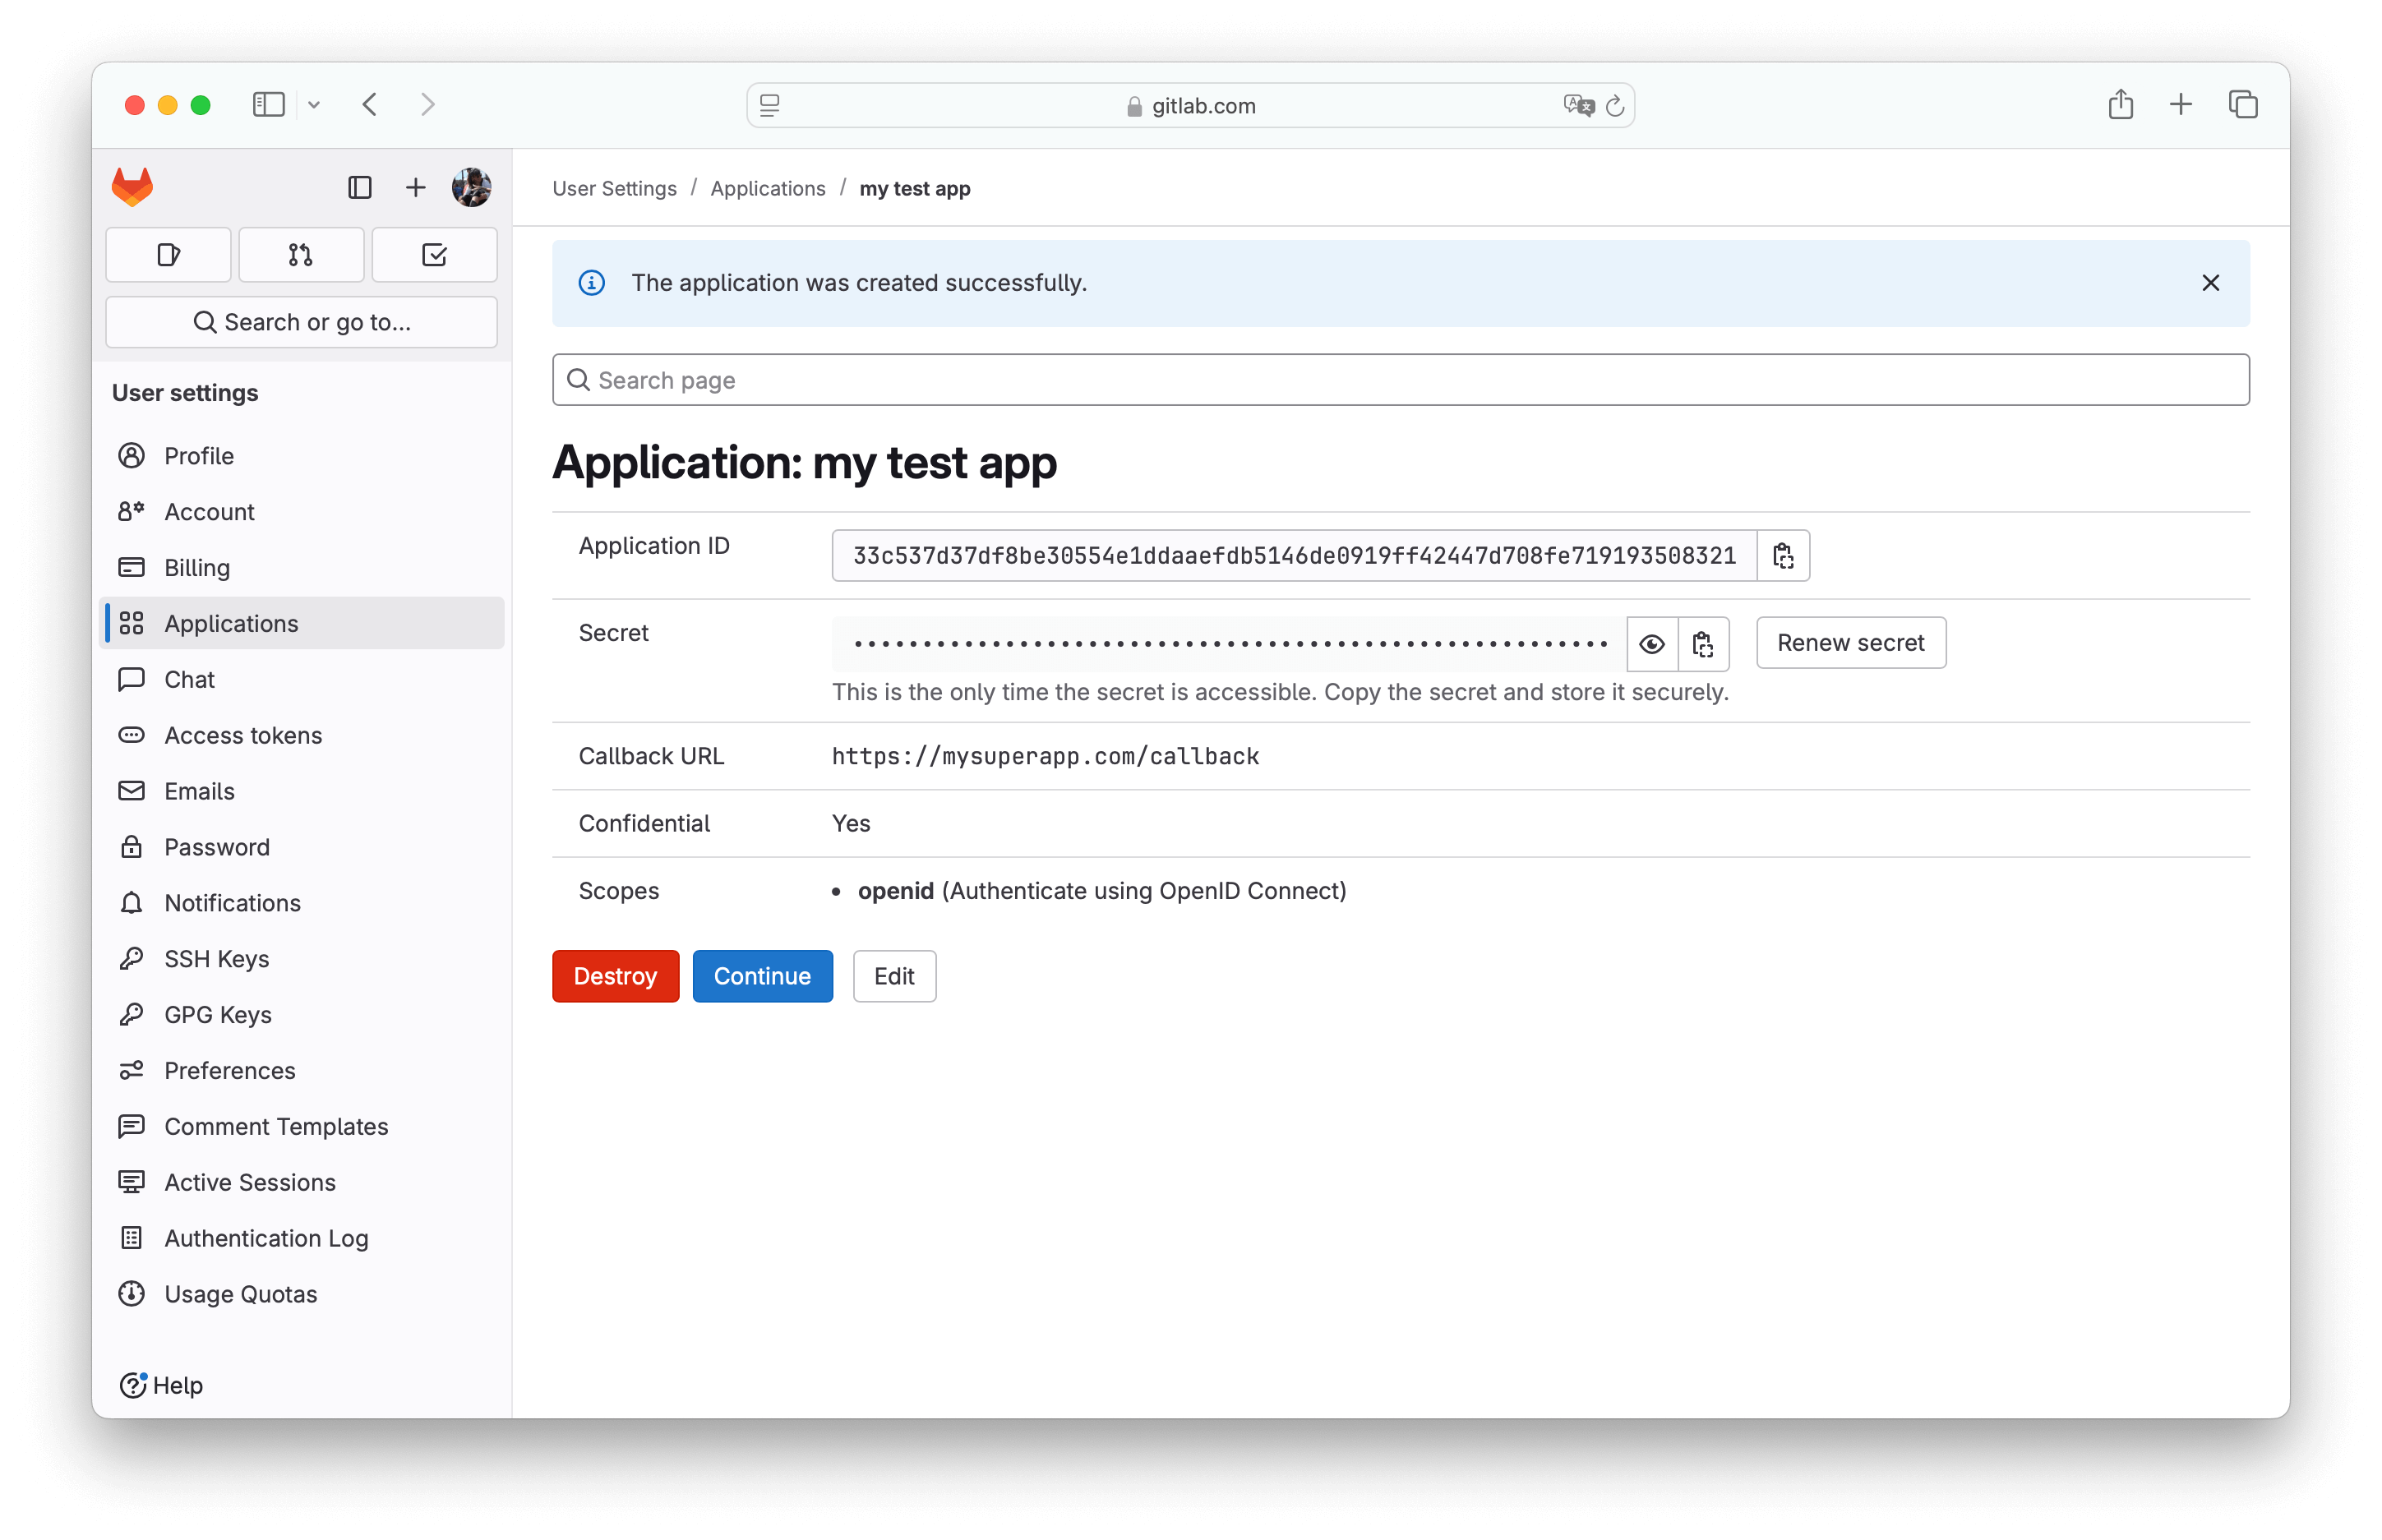Open Help at the sidebar bottom
Viewport: 2382px width, 1540px height.
[x=162, y=1386]
